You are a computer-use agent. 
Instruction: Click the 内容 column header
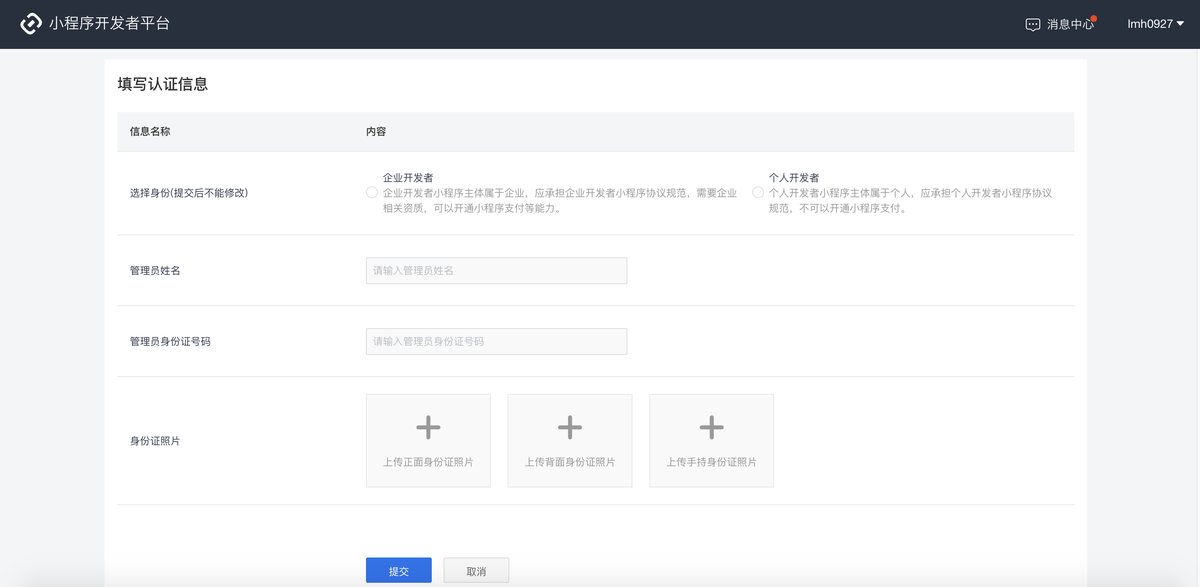(376, 132)
